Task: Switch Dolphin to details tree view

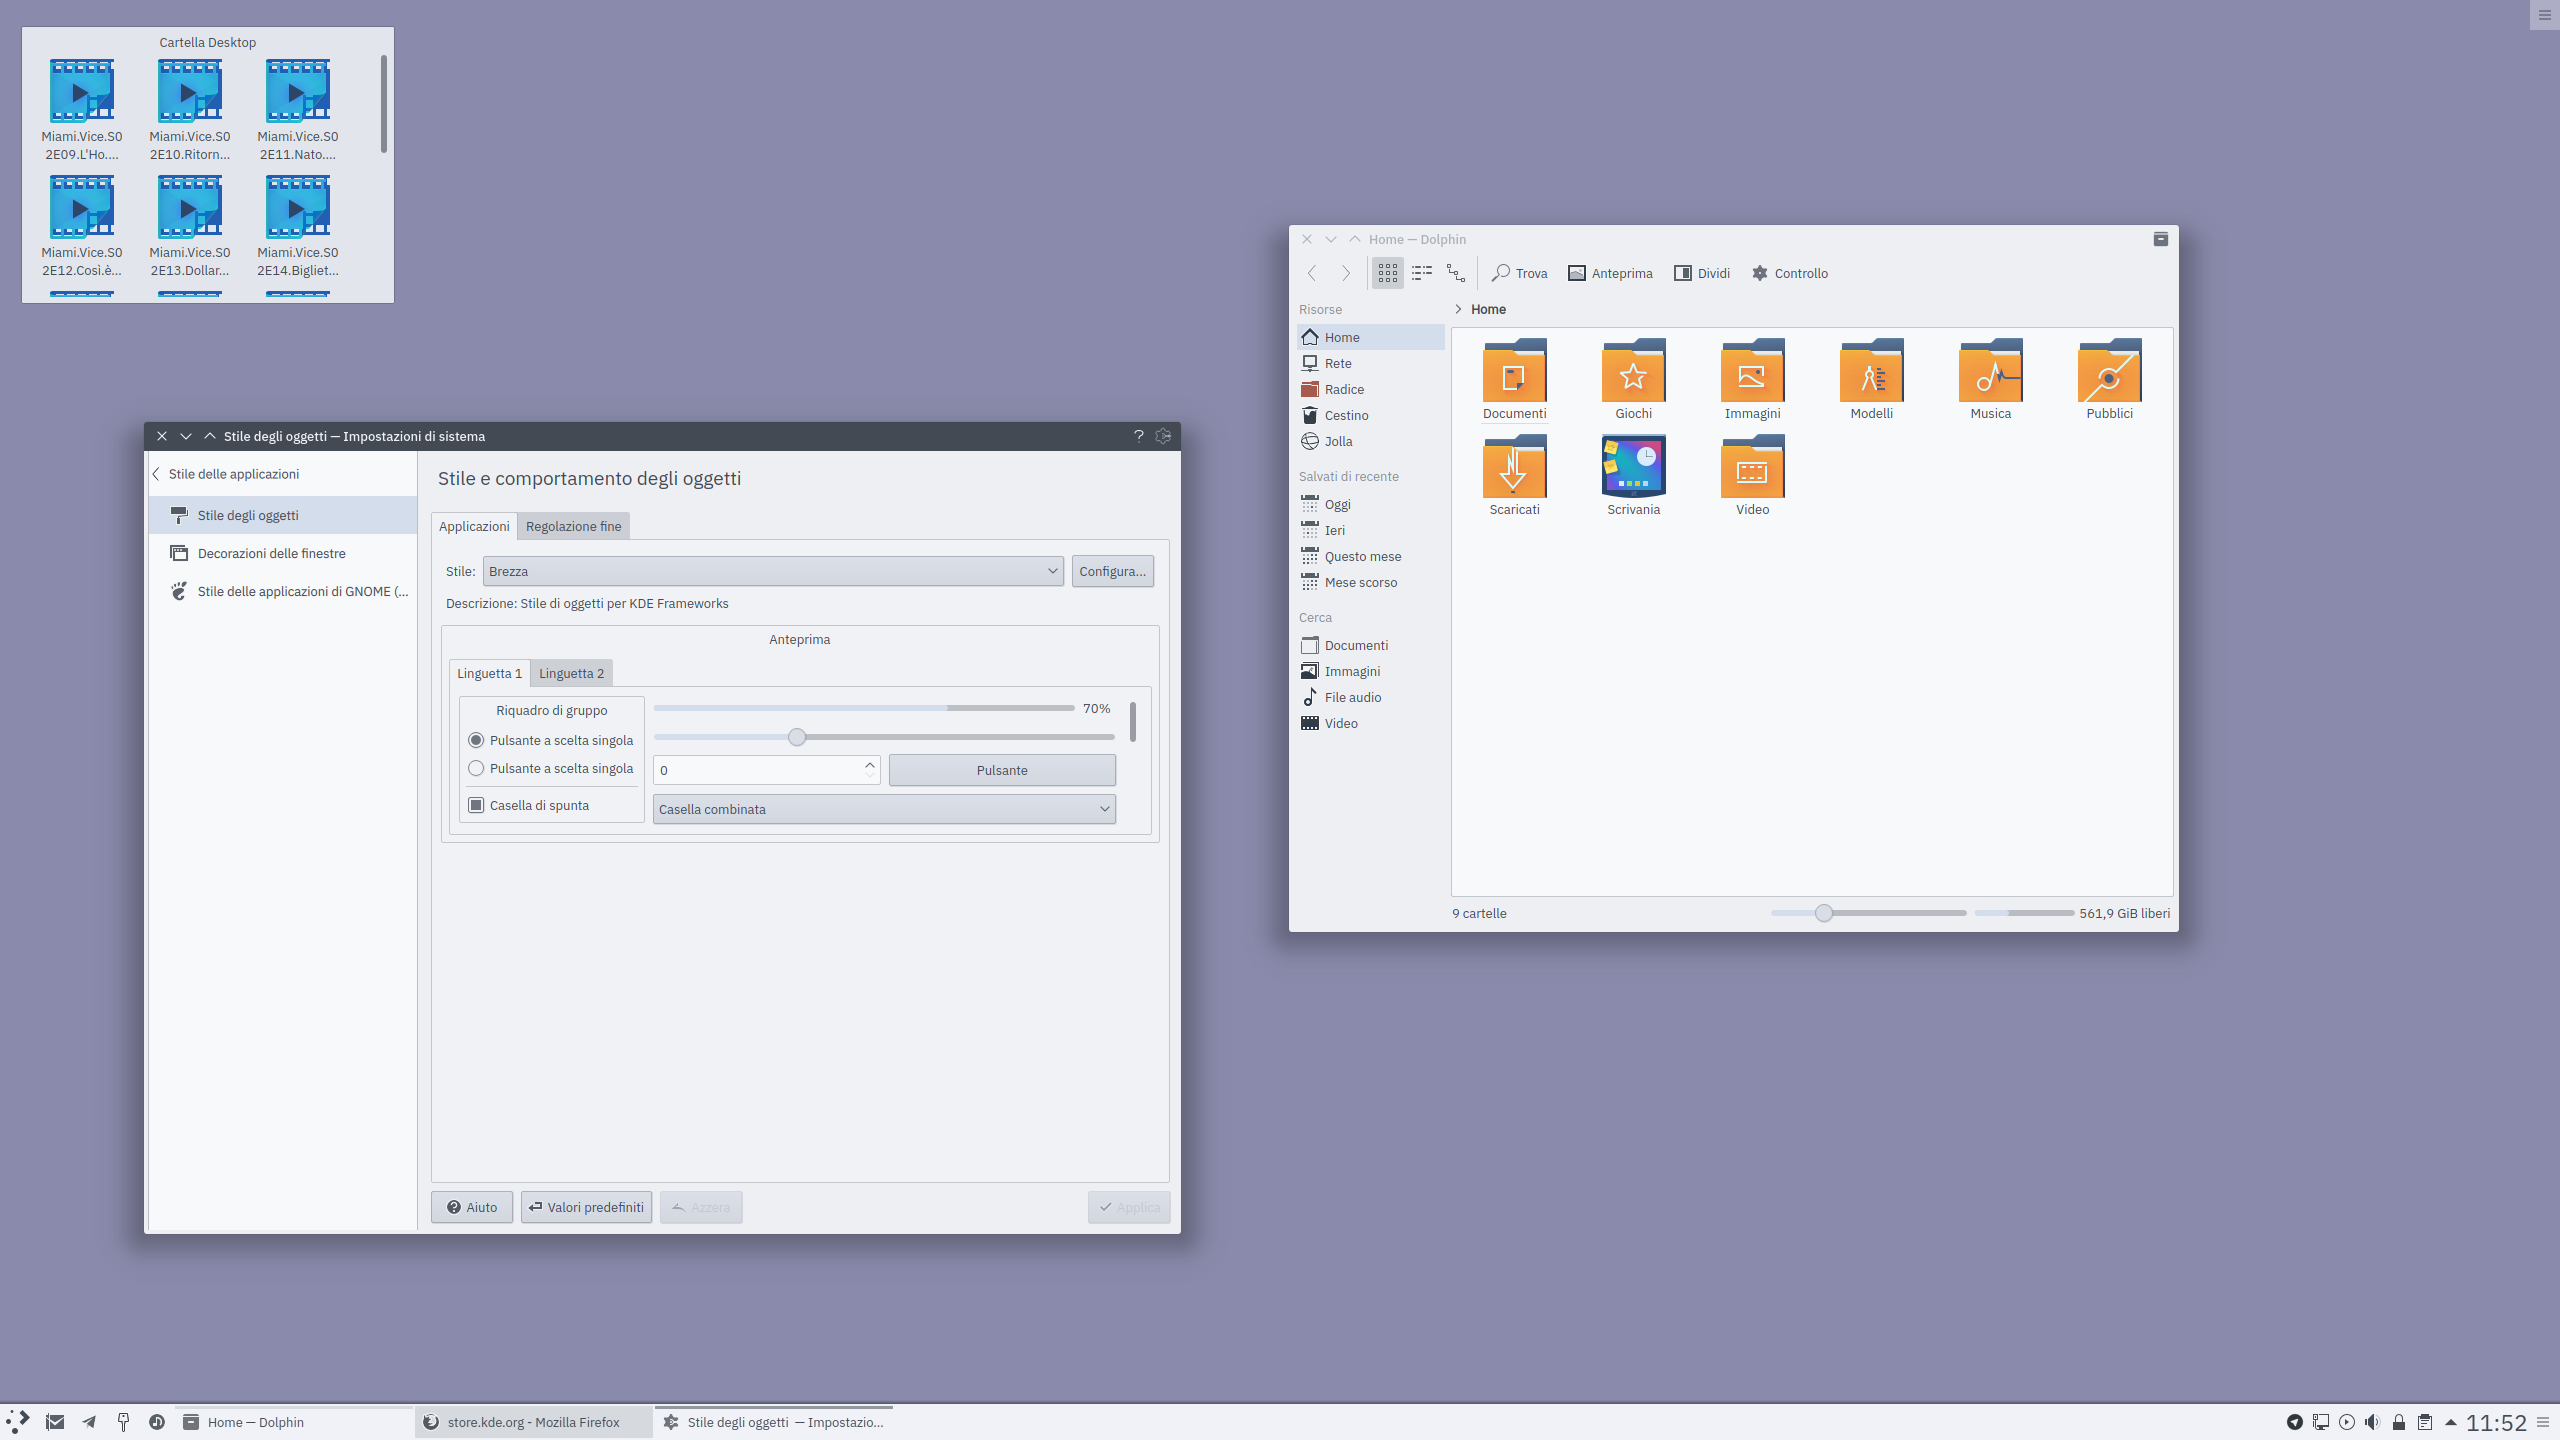Action: (1456, 273)
